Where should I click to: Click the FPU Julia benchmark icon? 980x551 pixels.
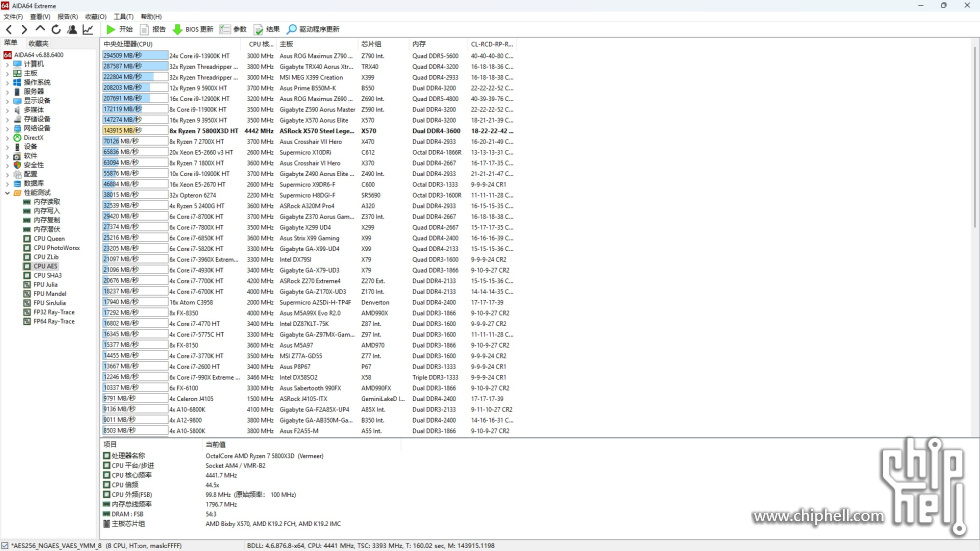[x=27, y=284]
